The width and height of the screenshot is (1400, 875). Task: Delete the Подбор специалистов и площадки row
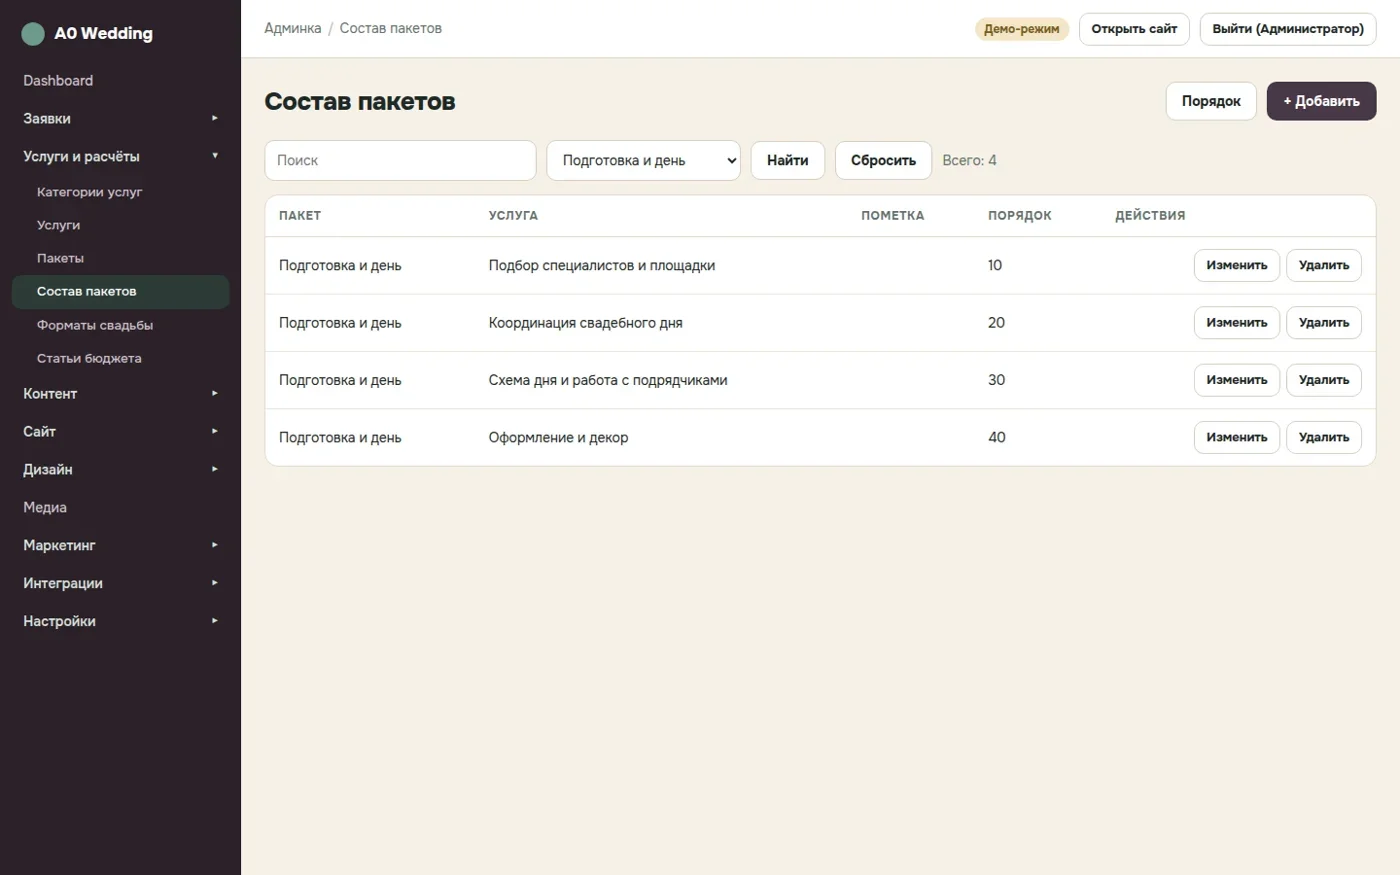tap(1324, 265)
